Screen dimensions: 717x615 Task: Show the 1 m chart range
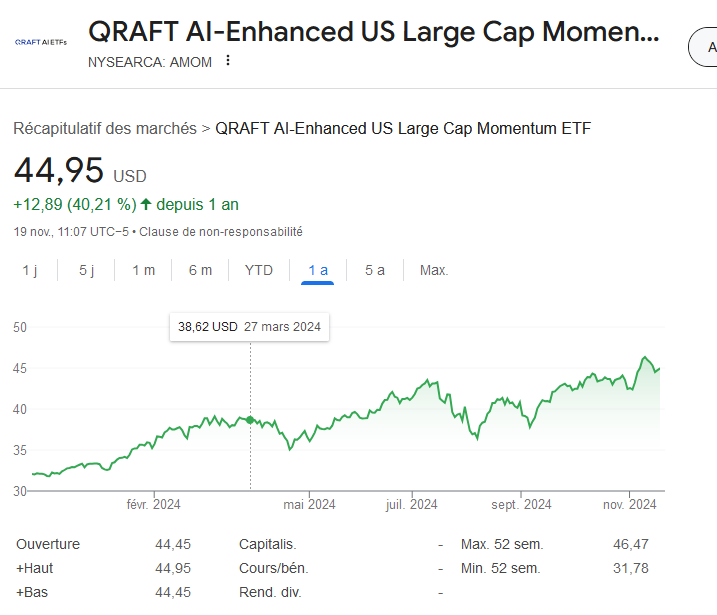[x=144, y=270]
